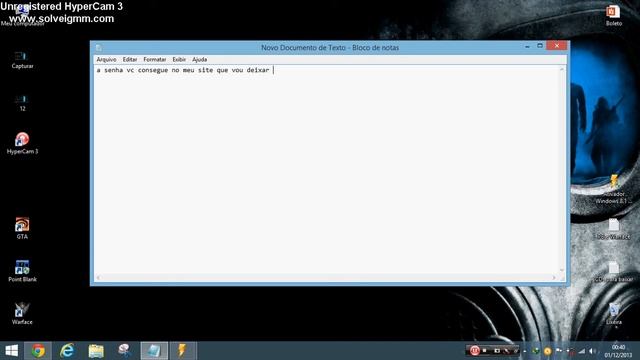
Task: Open the GTA desktop shortcut
Action: coord(22,228)
